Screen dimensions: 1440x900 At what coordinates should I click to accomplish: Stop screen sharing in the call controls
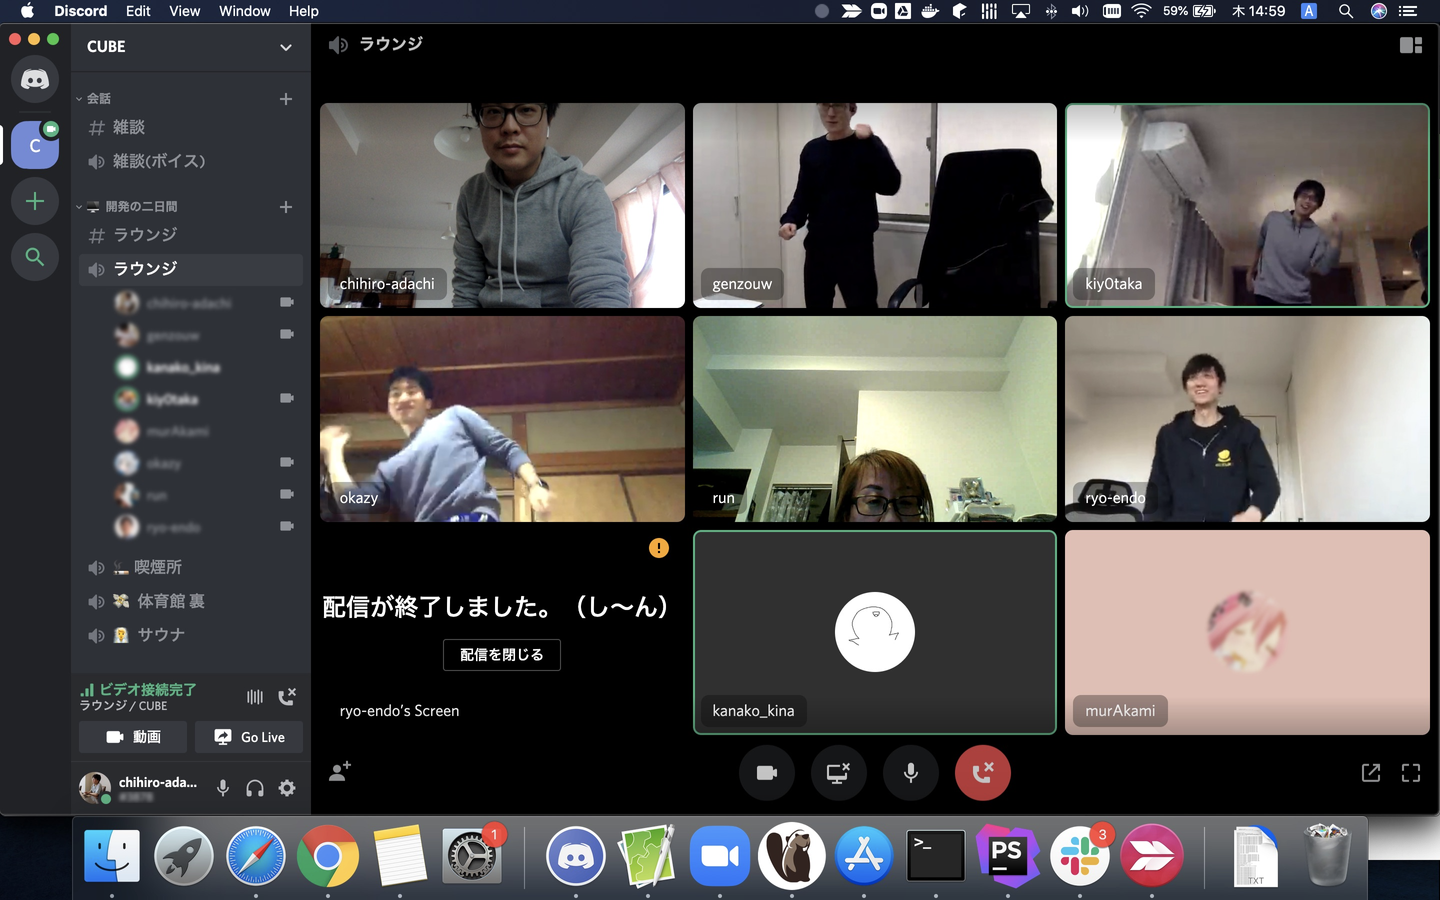pyautogui.click(x=838, y=772)
